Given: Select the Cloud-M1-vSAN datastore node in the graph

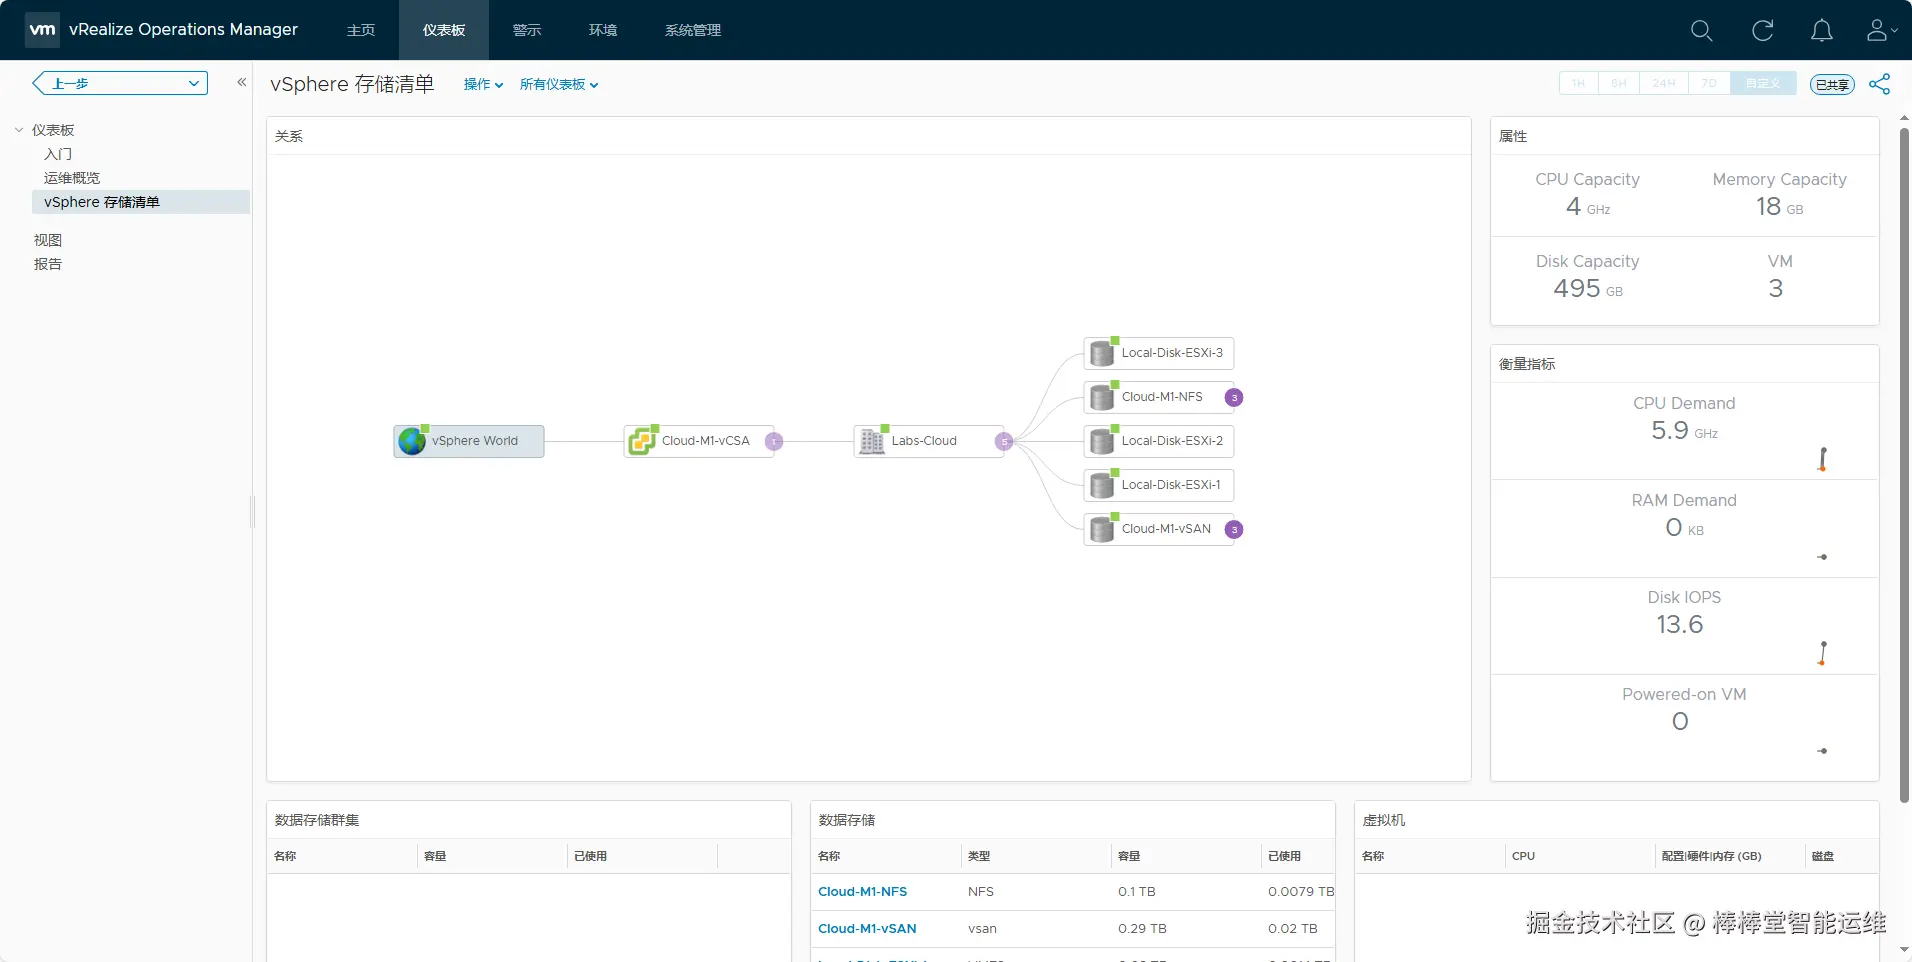Looking at the screenshot, I should (1159, 529).
